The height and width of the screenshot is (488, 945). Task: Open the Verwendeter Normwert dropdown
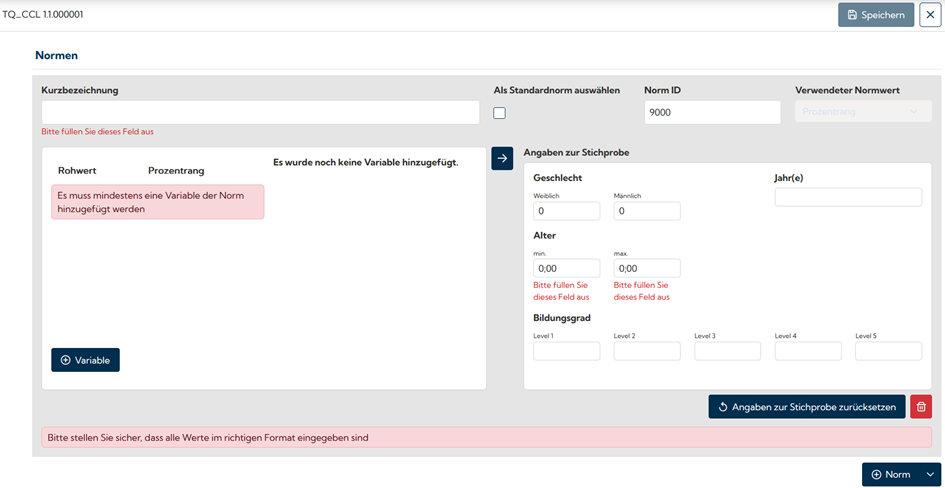click(x=859, y=112)
